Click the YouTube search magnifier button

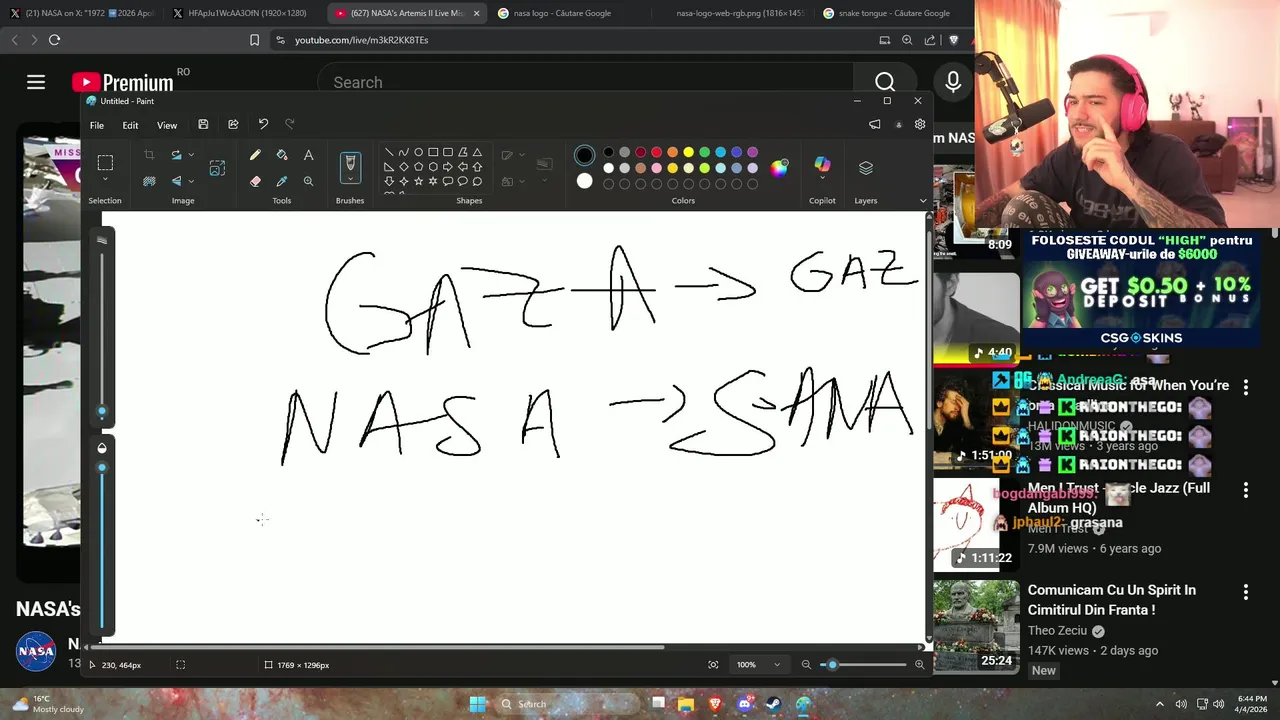(x=885, y=82)
